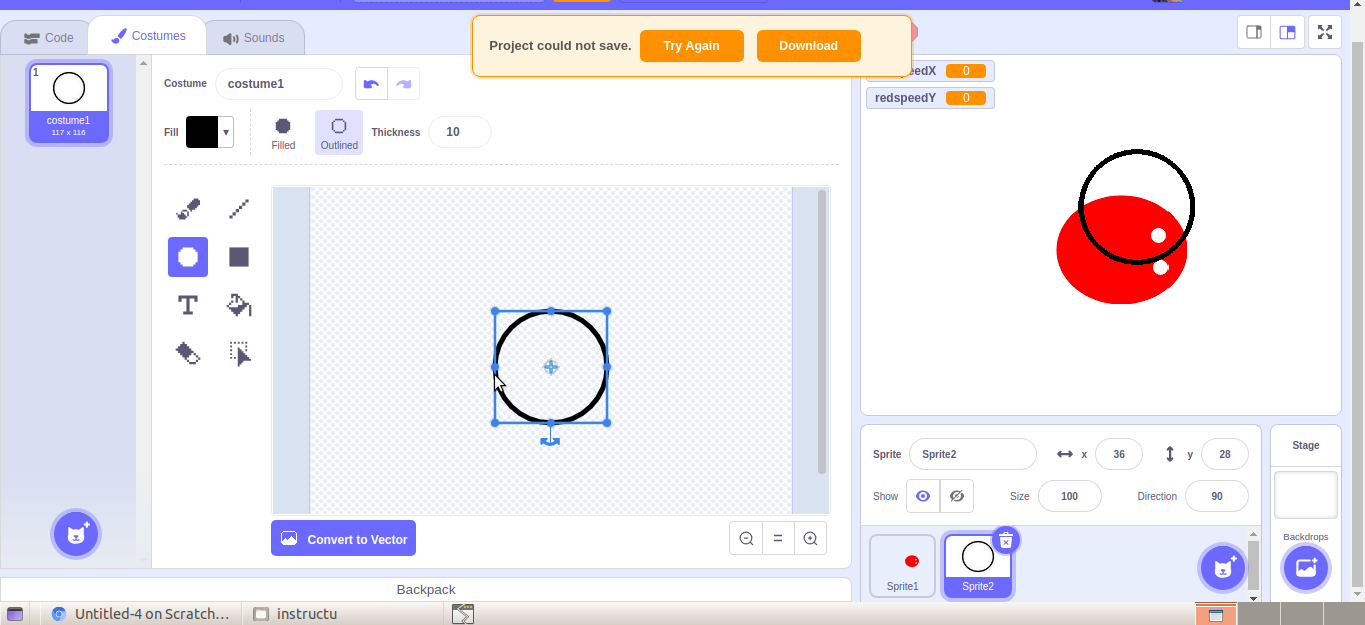Open the Fill color dropdown
The height and width of the screenshot is (625, 1365).
pos(224,131)
